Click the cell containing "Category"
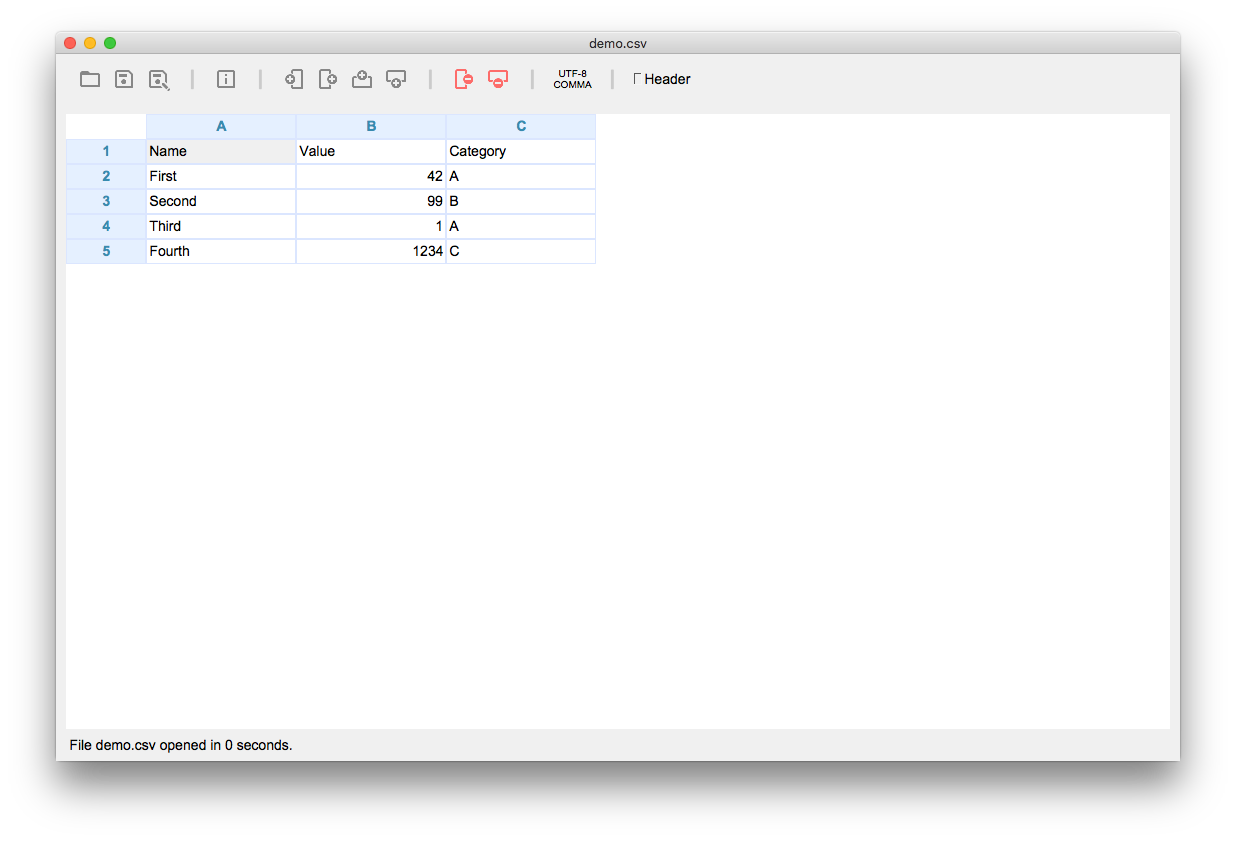1236x841 pixels. click(521, 151)
